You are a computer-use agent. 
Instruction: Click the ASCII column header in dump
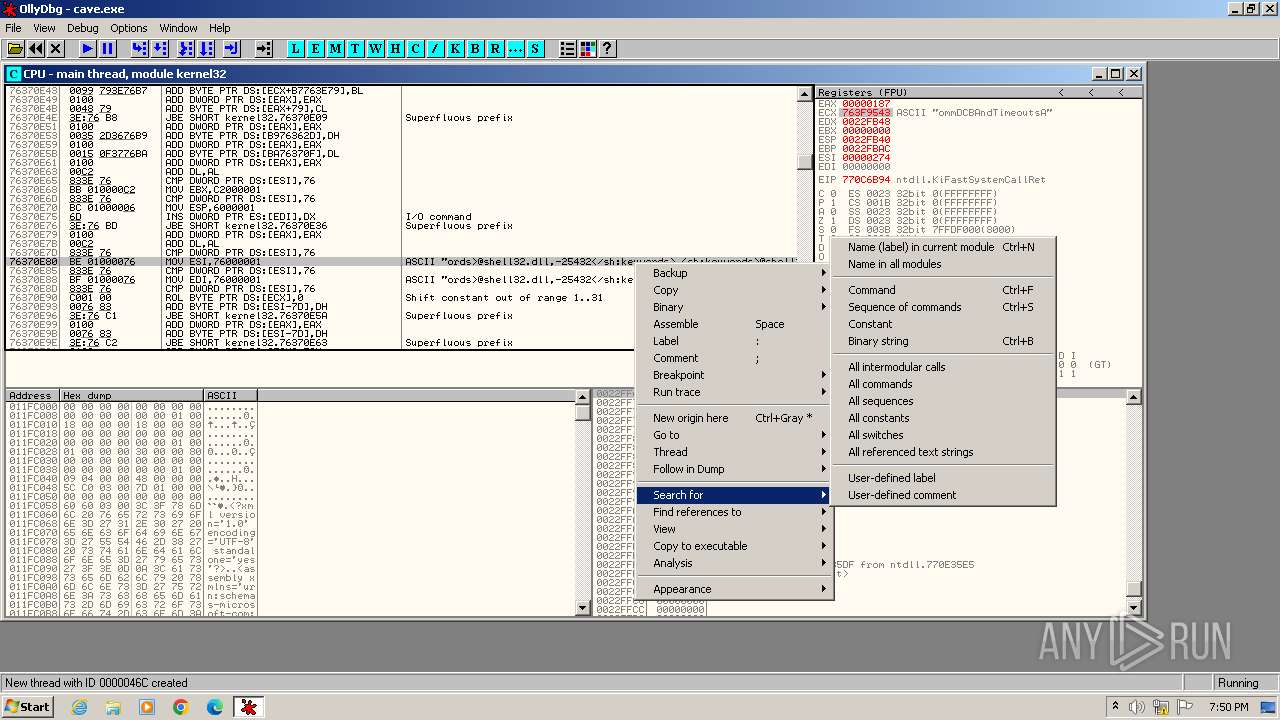pyautogui.click(x=230, y=396)
